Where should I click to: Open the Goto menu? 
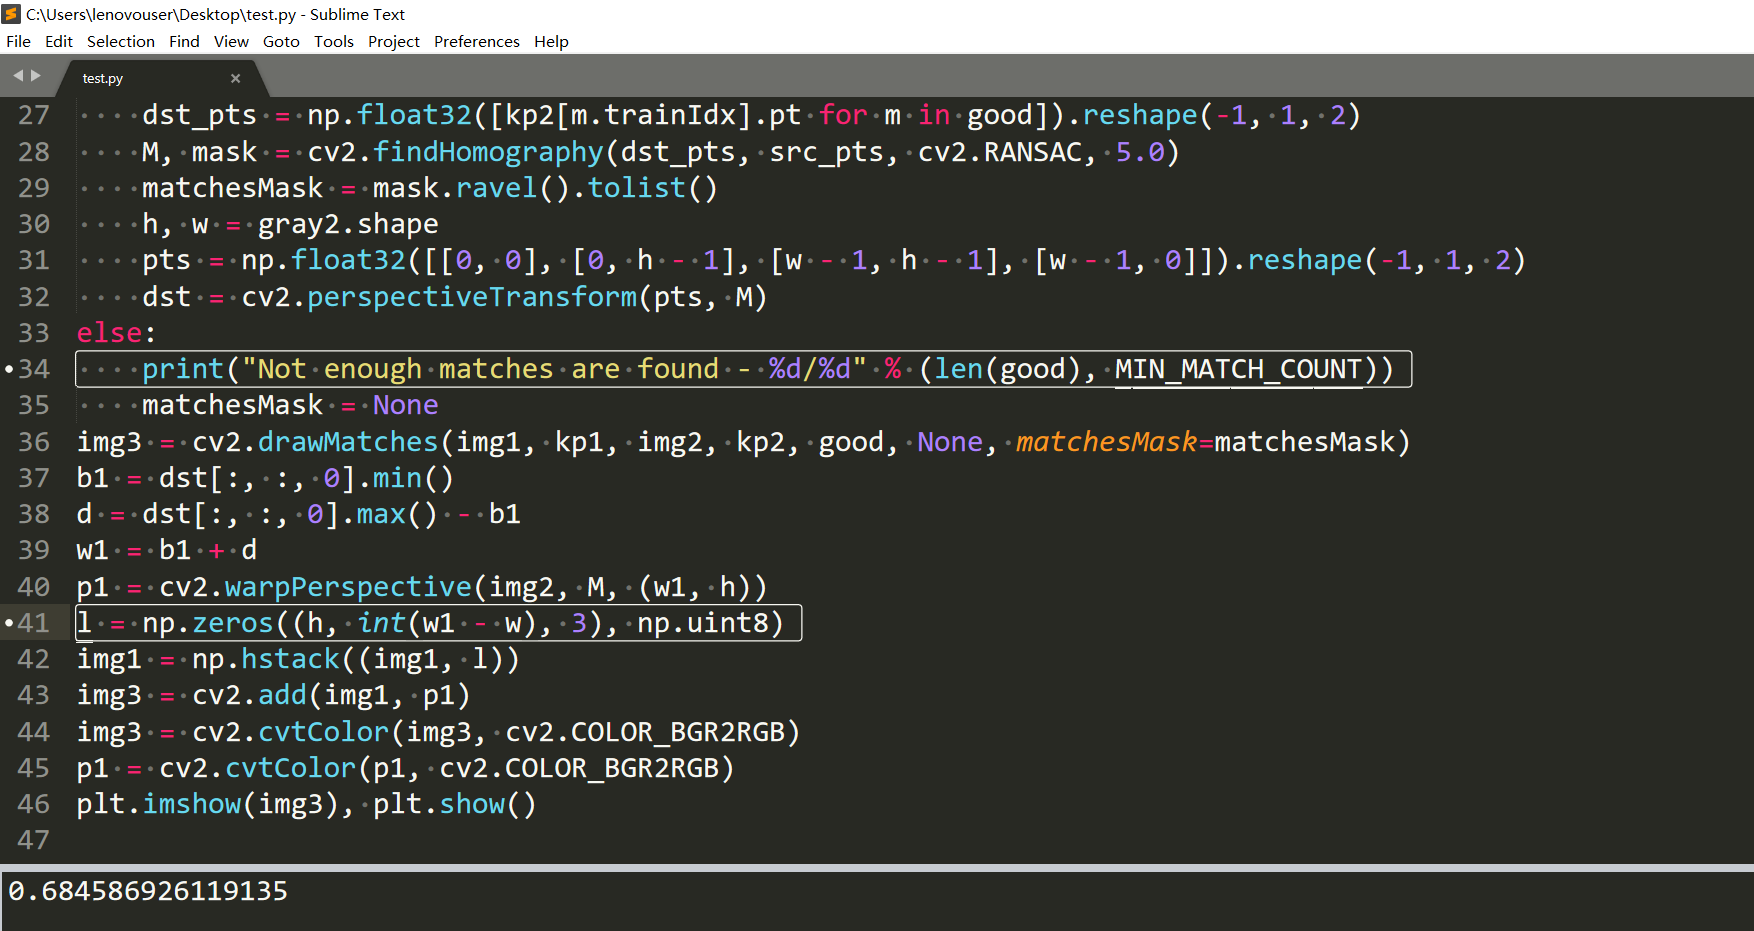[281, 41]
